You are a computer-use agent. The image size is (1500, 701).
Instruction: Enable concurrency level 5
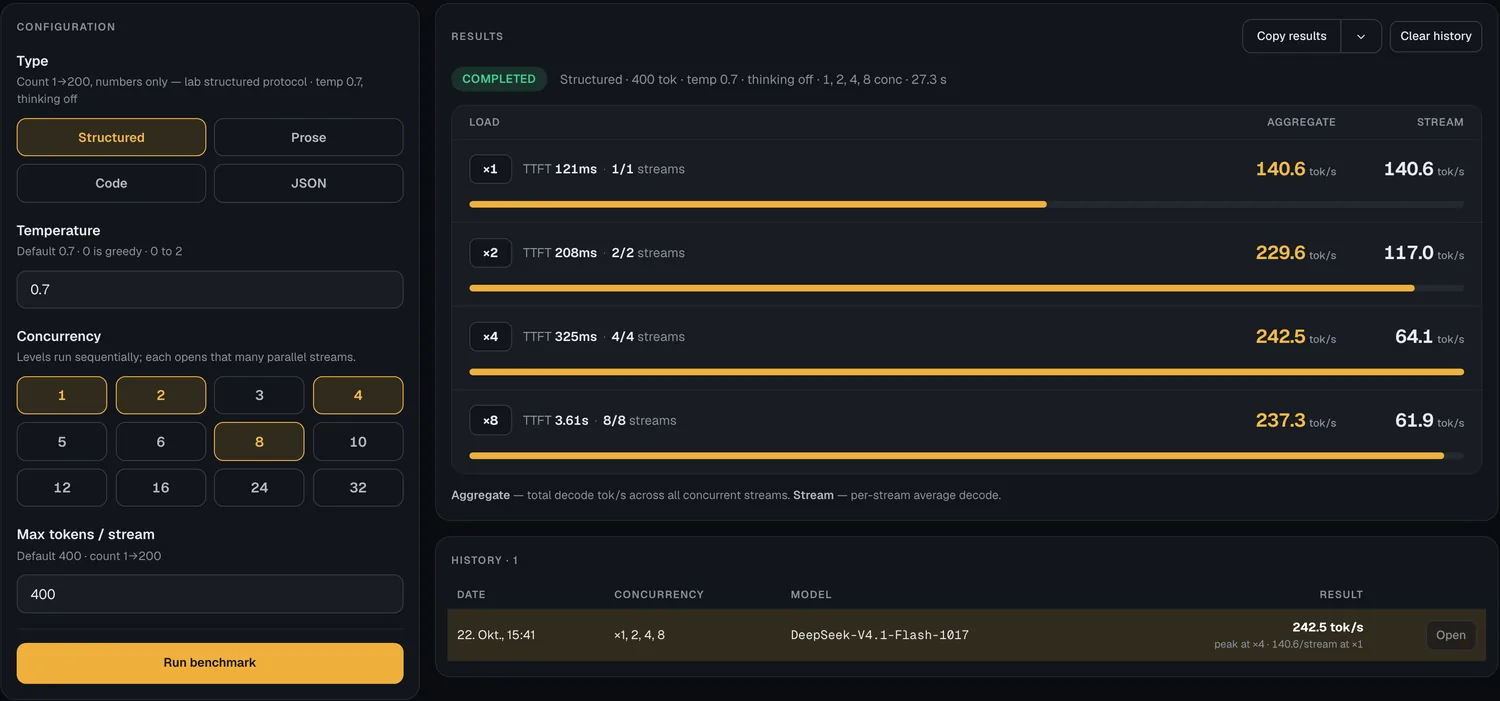coord(62,441)
